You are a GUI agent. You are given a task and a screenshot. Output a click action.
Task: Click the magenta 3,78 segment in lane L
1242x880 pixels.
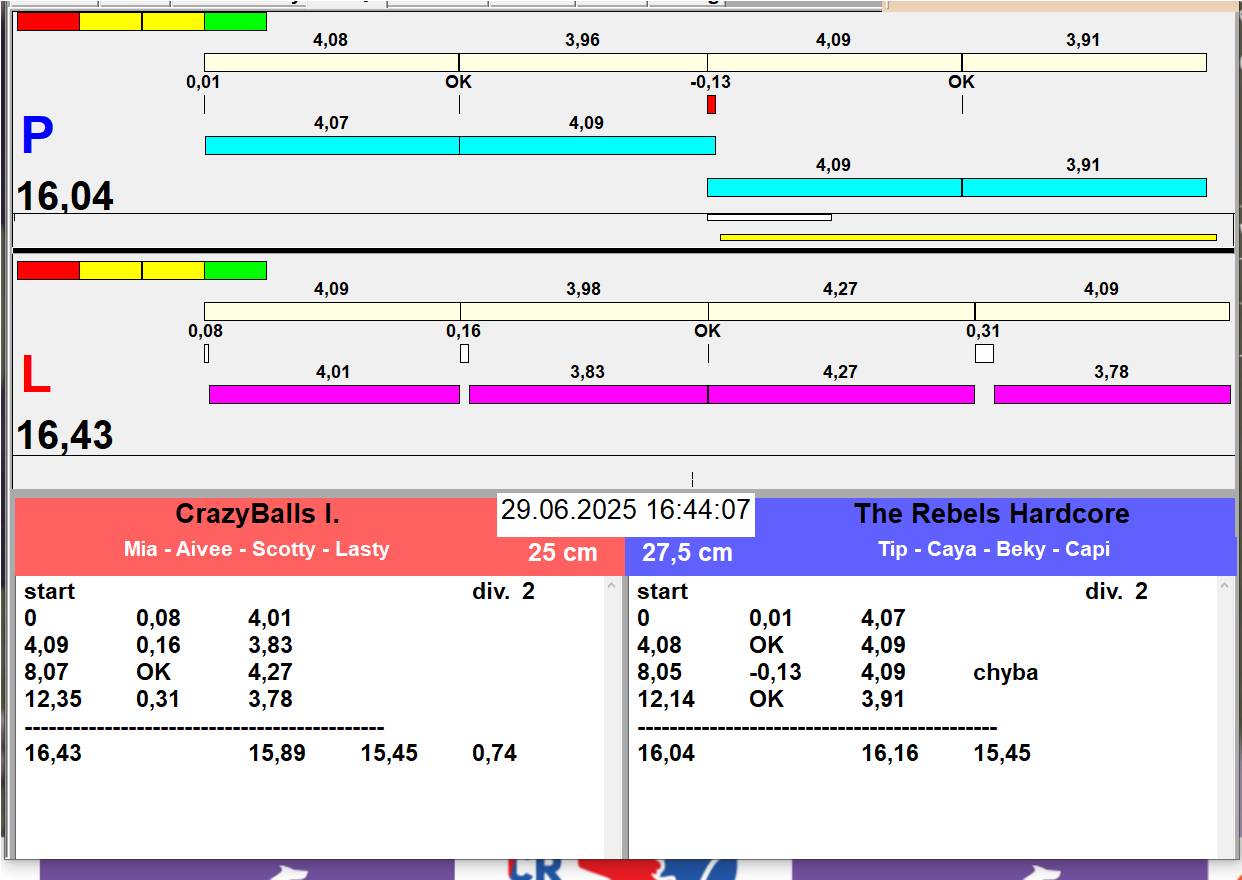point(1111,394)
